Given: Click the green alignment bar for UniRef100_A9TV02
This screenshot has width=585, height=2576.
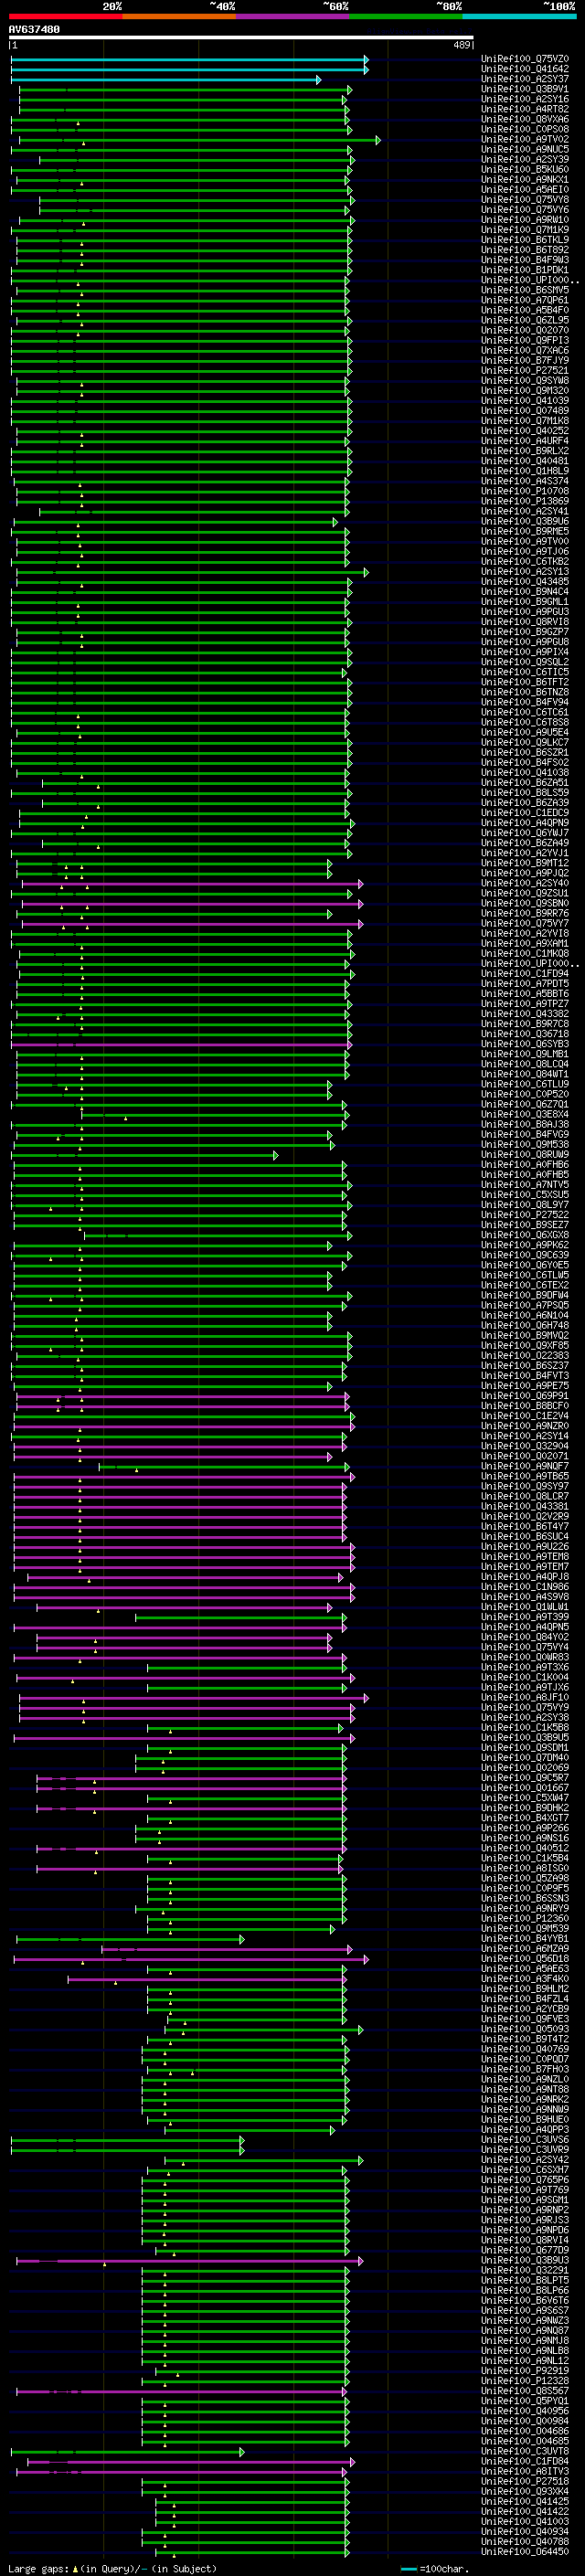Looking at the screenshot, I should pyautogui.click(x=199, y=140).
